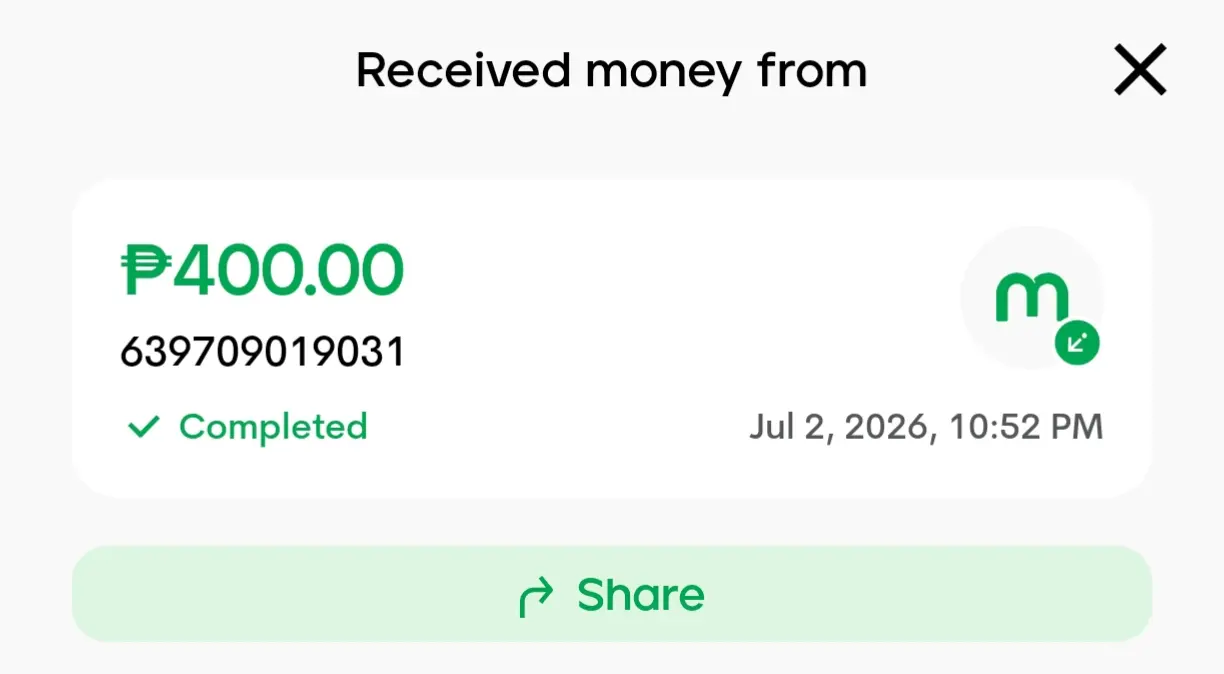This screenshot has width=1224, height=674.
Task: Click the "money from" part of the title
Action: click(x=726, y=72)
